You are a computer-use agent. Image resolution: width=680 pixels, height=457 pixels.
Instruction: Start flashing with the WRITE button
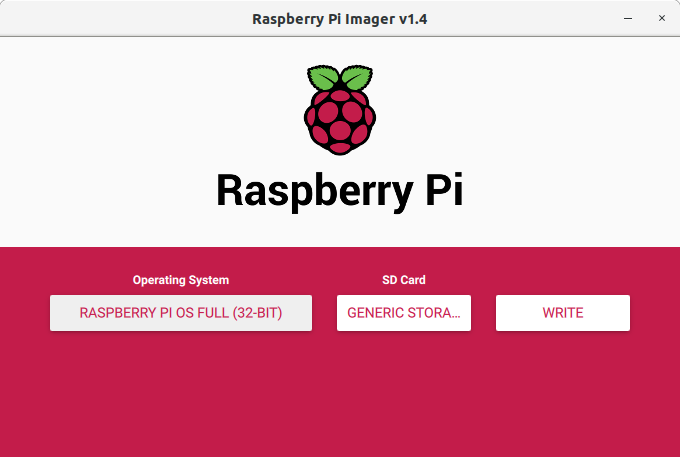563,313
